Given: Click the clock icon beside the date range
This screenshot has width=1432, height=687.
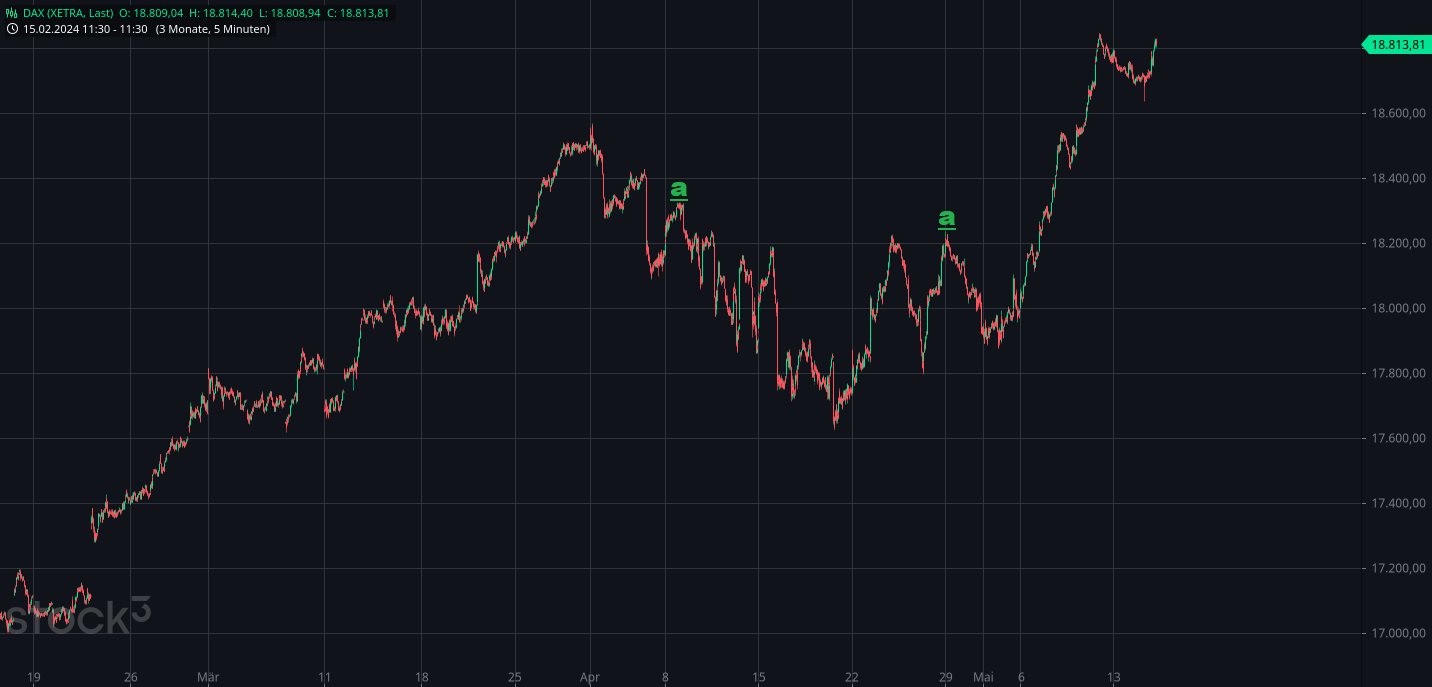Looking at the screenshot, I should (x=11, y=28).
